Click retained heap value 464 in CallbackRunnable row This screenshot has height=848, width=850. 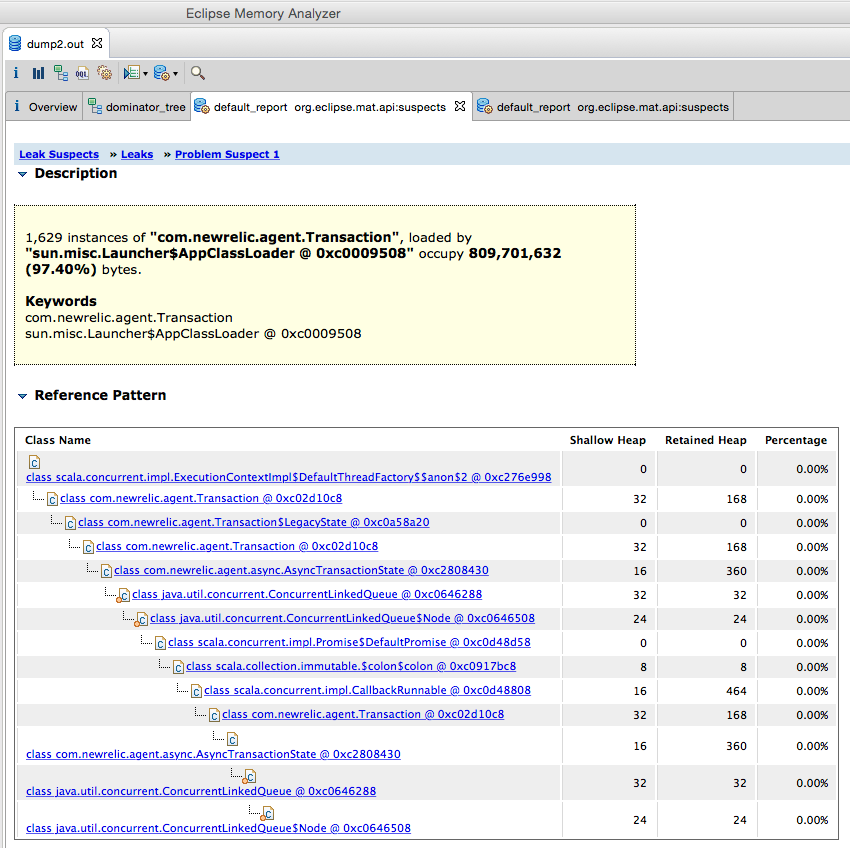tap(736, 691)
